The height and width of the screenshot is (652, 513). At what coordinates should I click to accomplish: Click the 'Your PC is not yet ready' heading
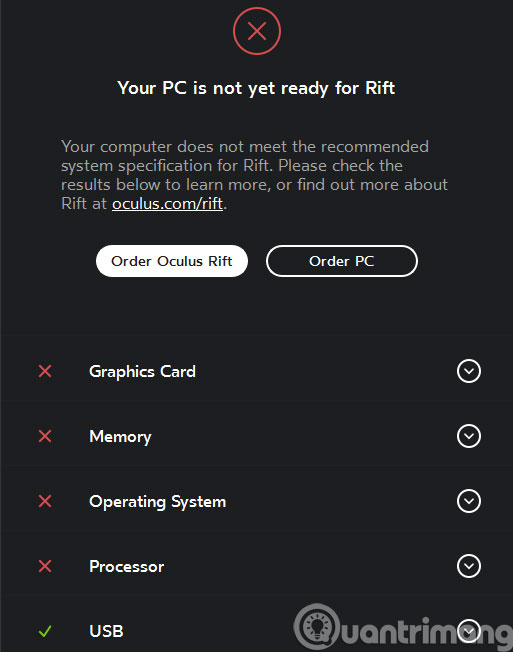point(256,88)
